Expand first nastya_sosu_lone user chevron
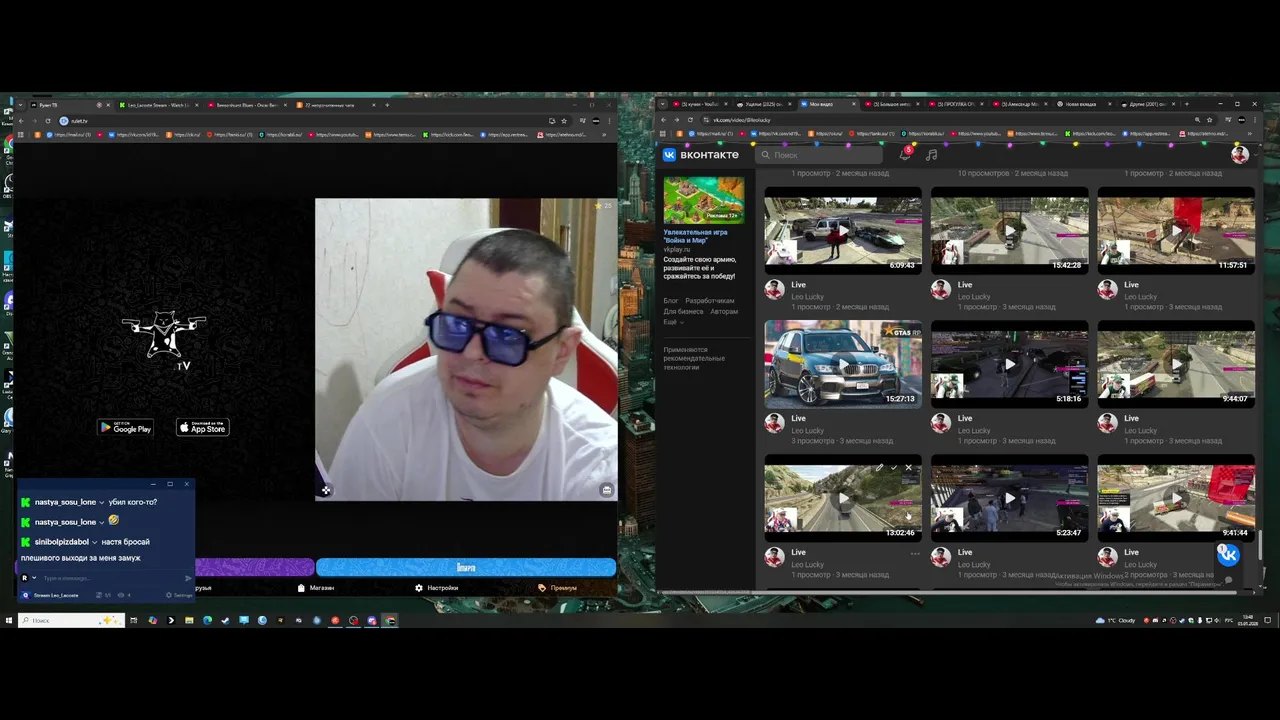Screen dimensions: 1280x720 coord(102,502)
